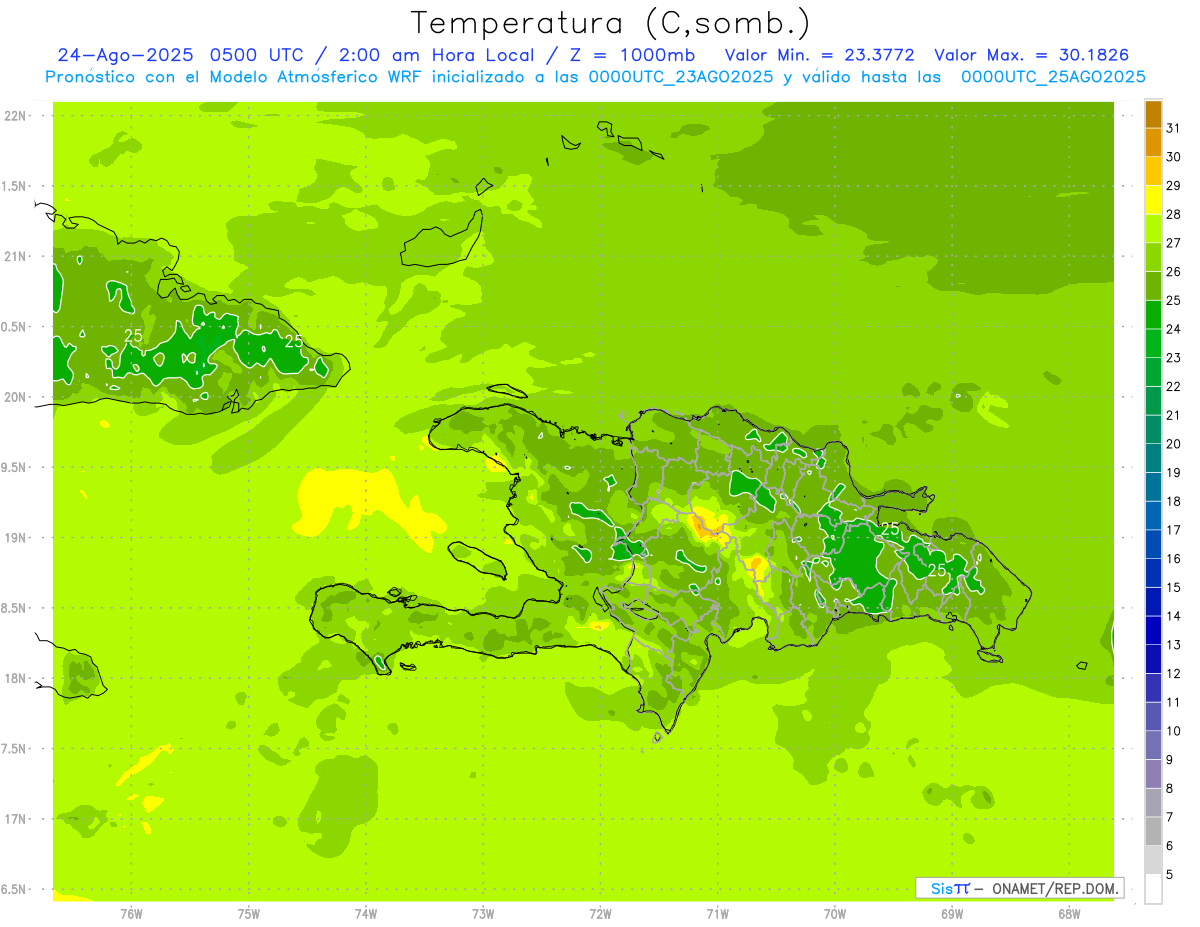Click the '0000UTC_25AGO2025' validity text
The height and width of the screenshot is (927, 1200).
(1053, 77)
